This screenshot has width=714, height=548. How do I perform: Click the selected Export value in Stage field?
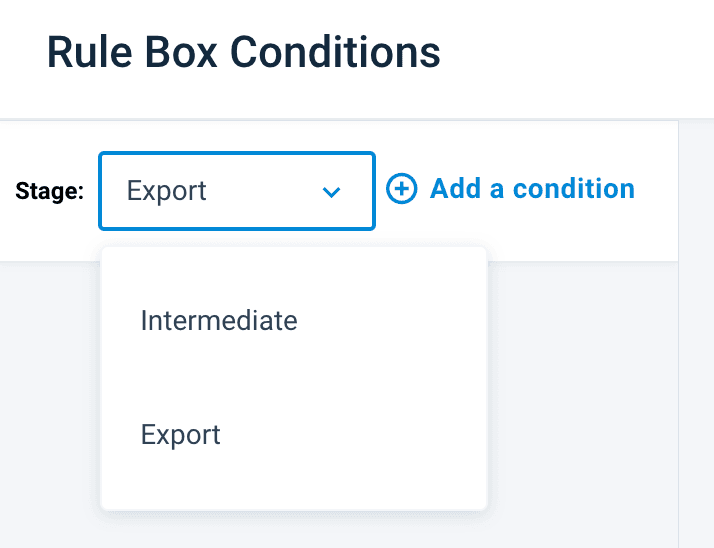(x=167, y=191)
